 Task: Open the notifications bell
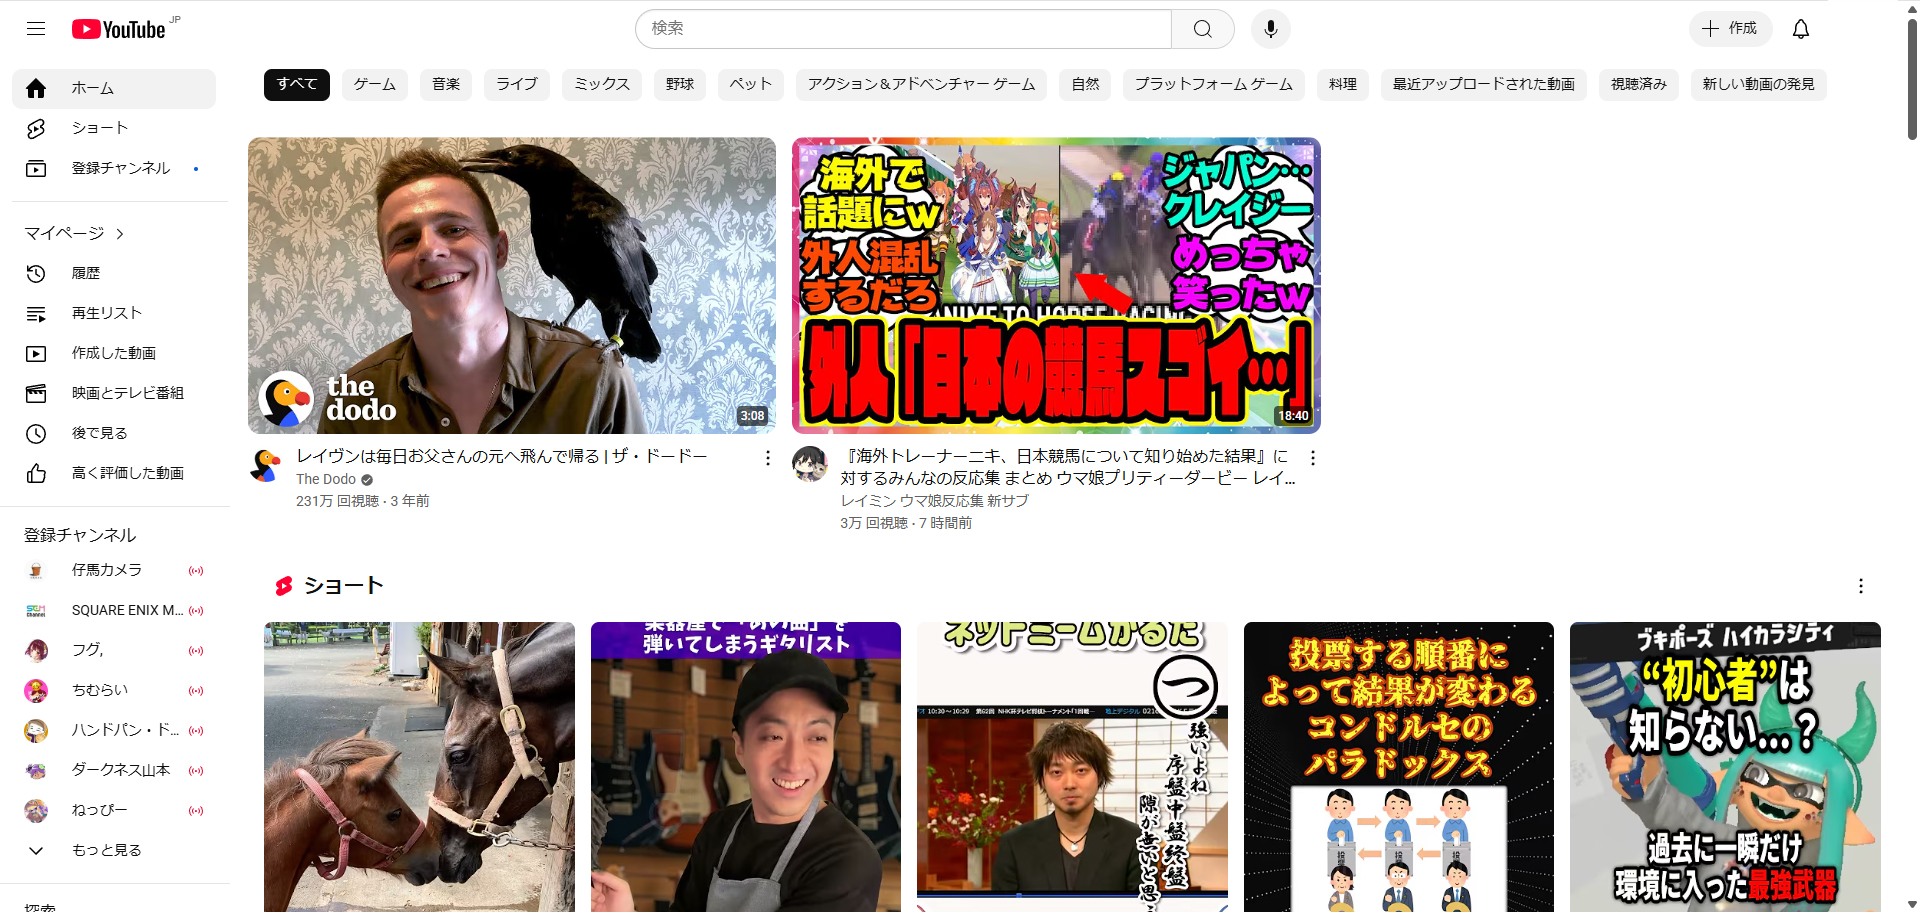tap(1800, 29)
